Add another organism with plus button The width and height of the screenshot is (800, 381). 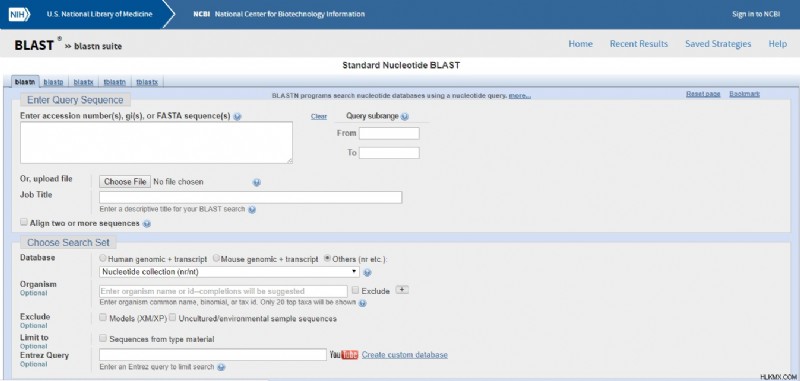(403, 290)
